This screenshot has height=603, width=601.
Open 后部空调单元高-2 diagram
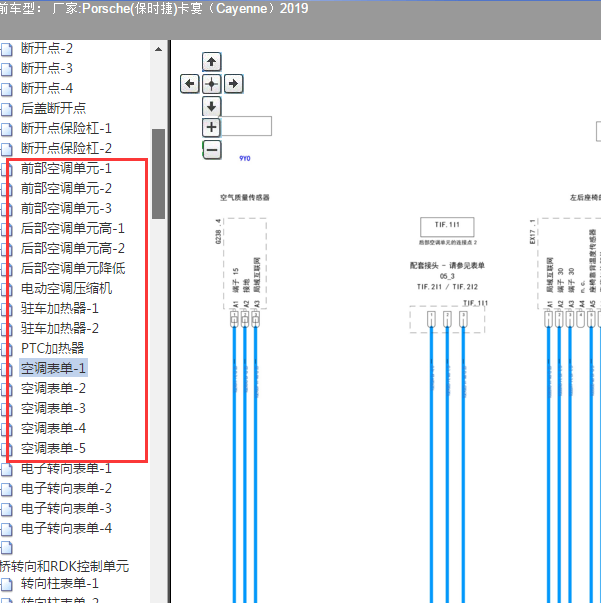[x=73, y=248]
